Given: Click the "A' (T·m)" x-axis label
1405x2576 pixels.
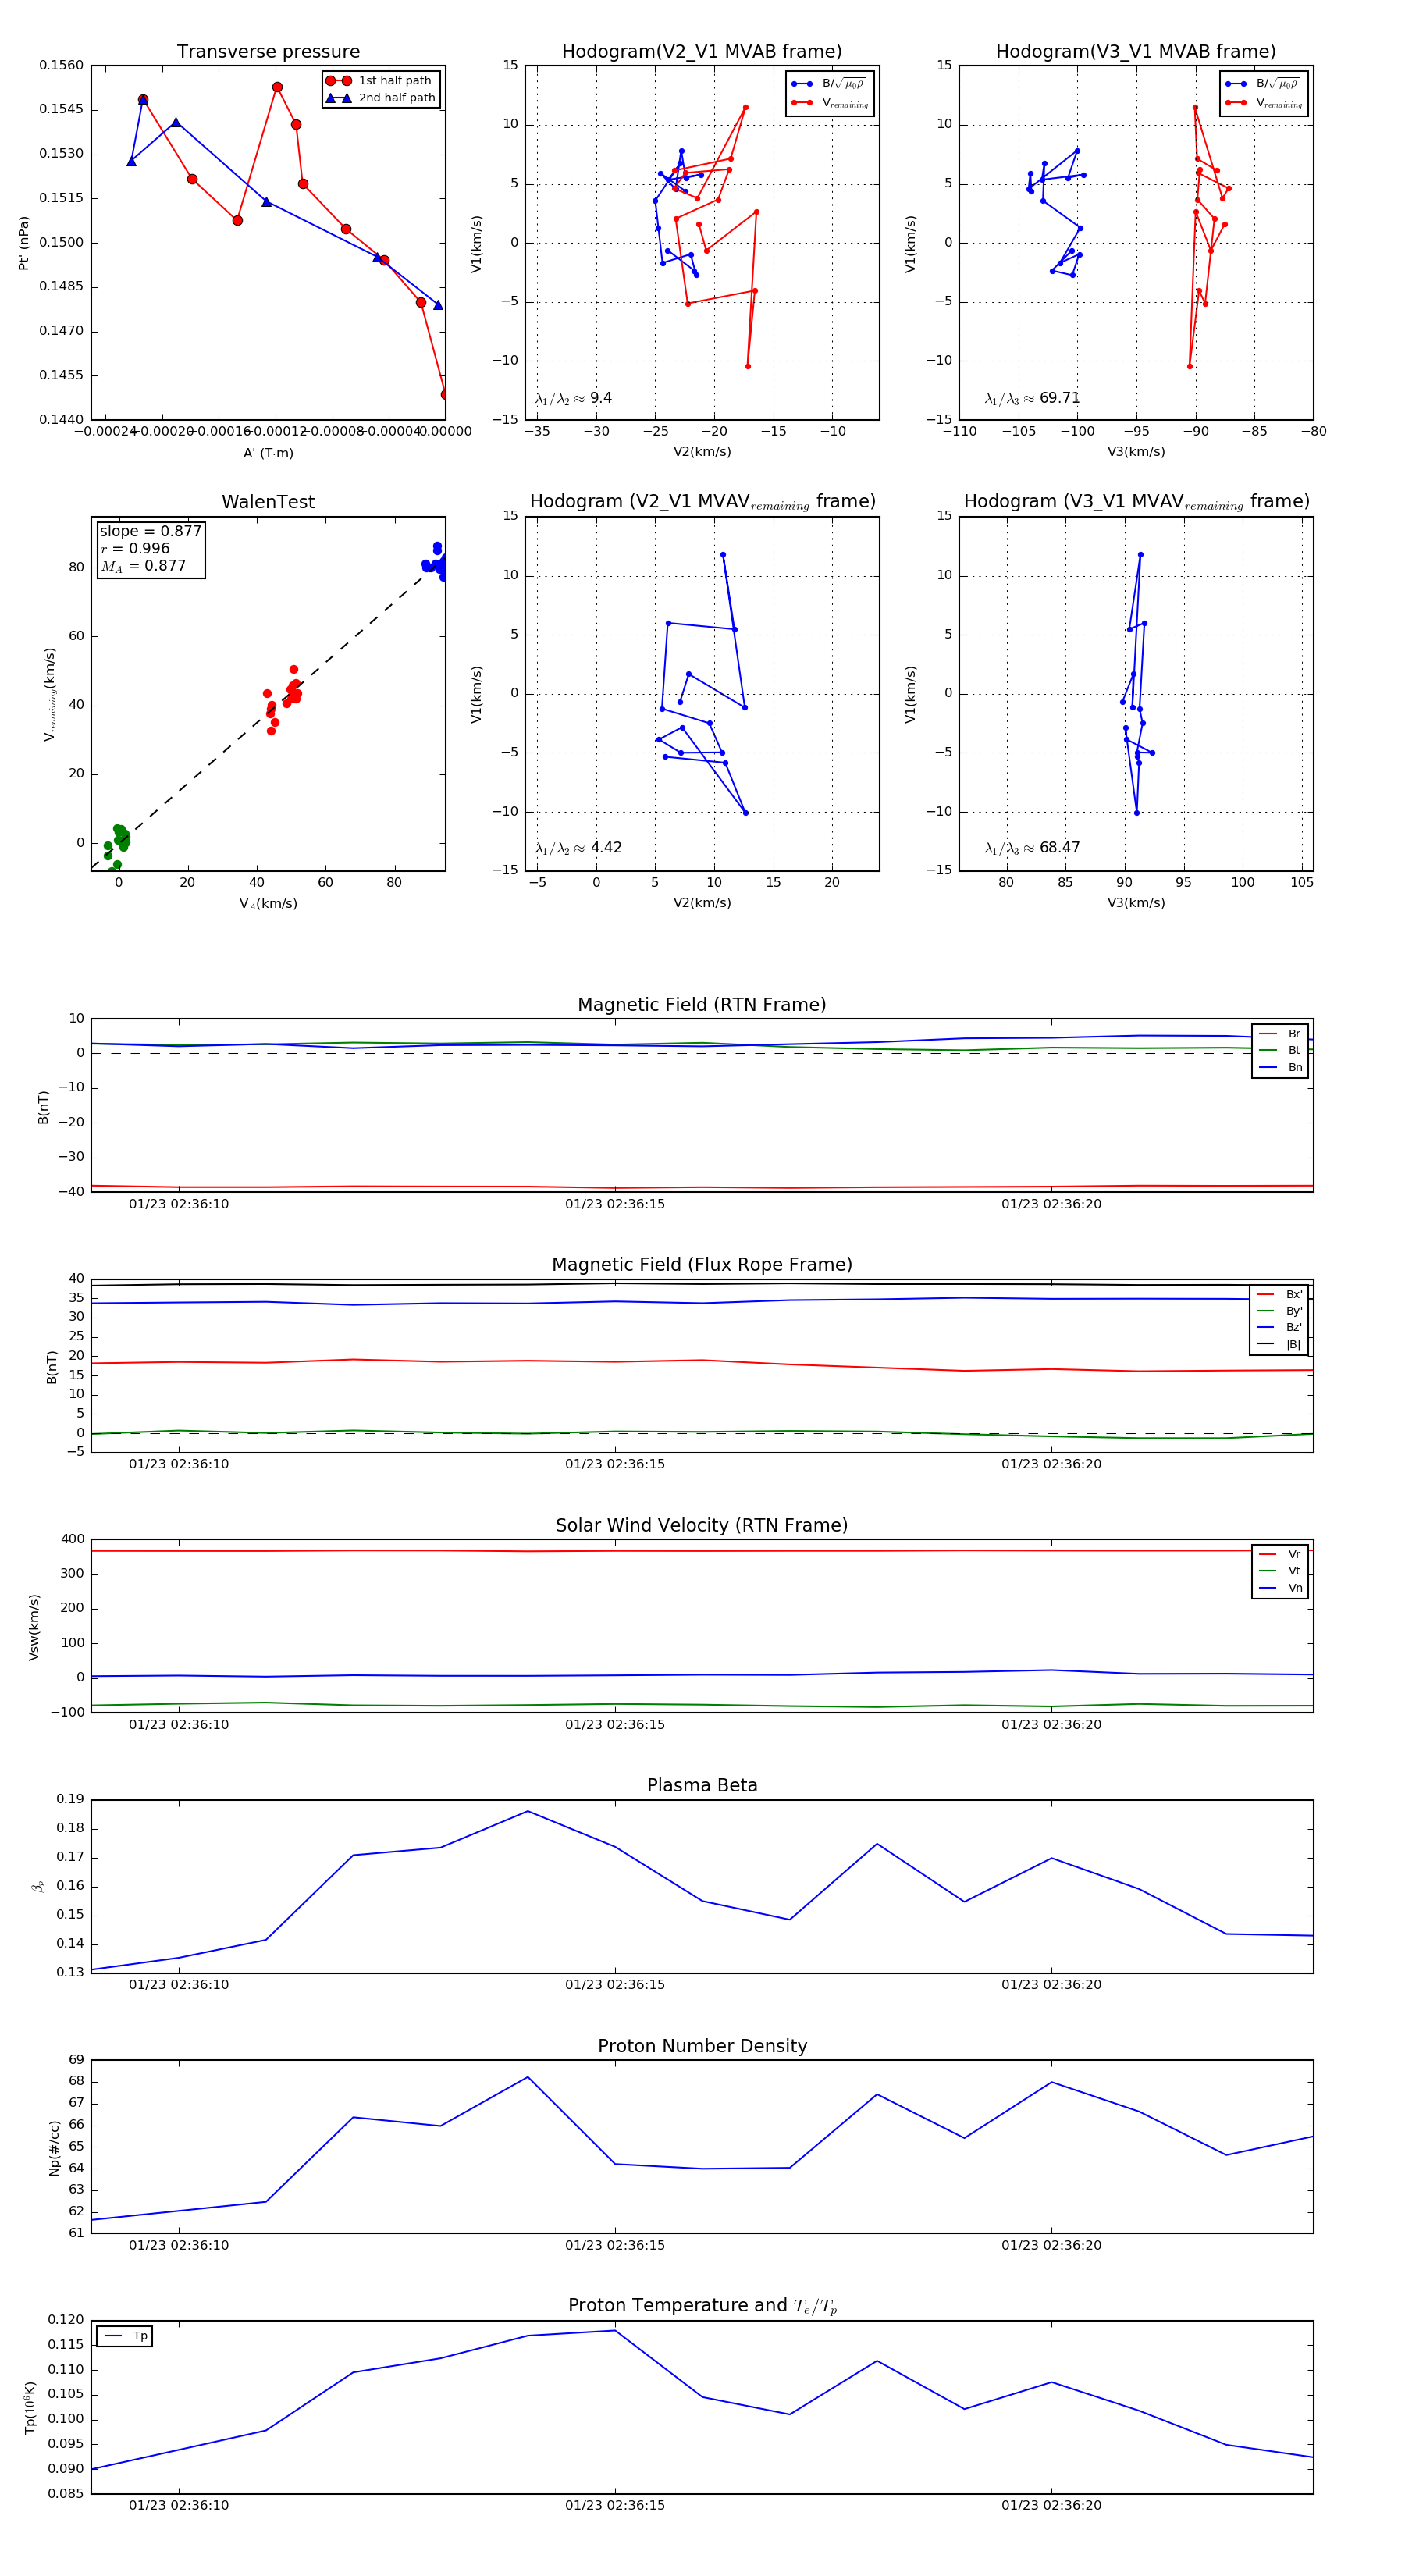Looking at the screenshot, I should click(x=268, y=453).
